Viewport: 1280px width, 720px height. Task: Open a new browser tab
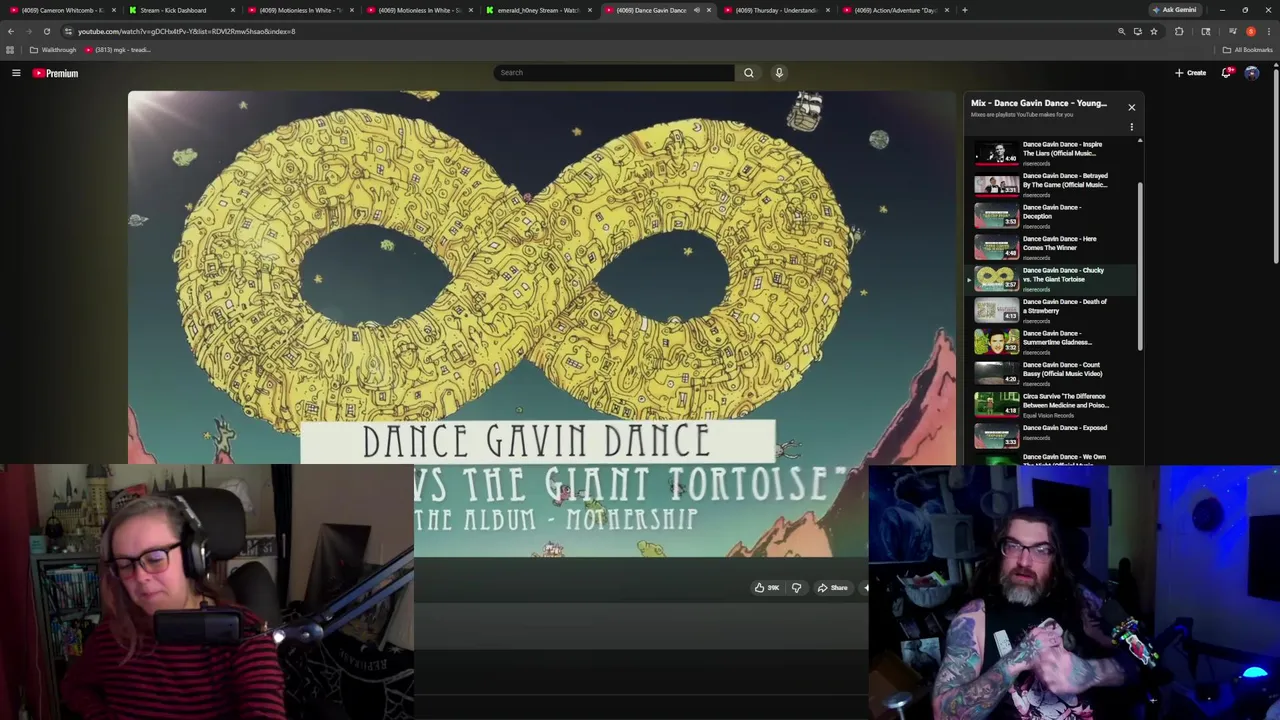click(x=964, y=10)
